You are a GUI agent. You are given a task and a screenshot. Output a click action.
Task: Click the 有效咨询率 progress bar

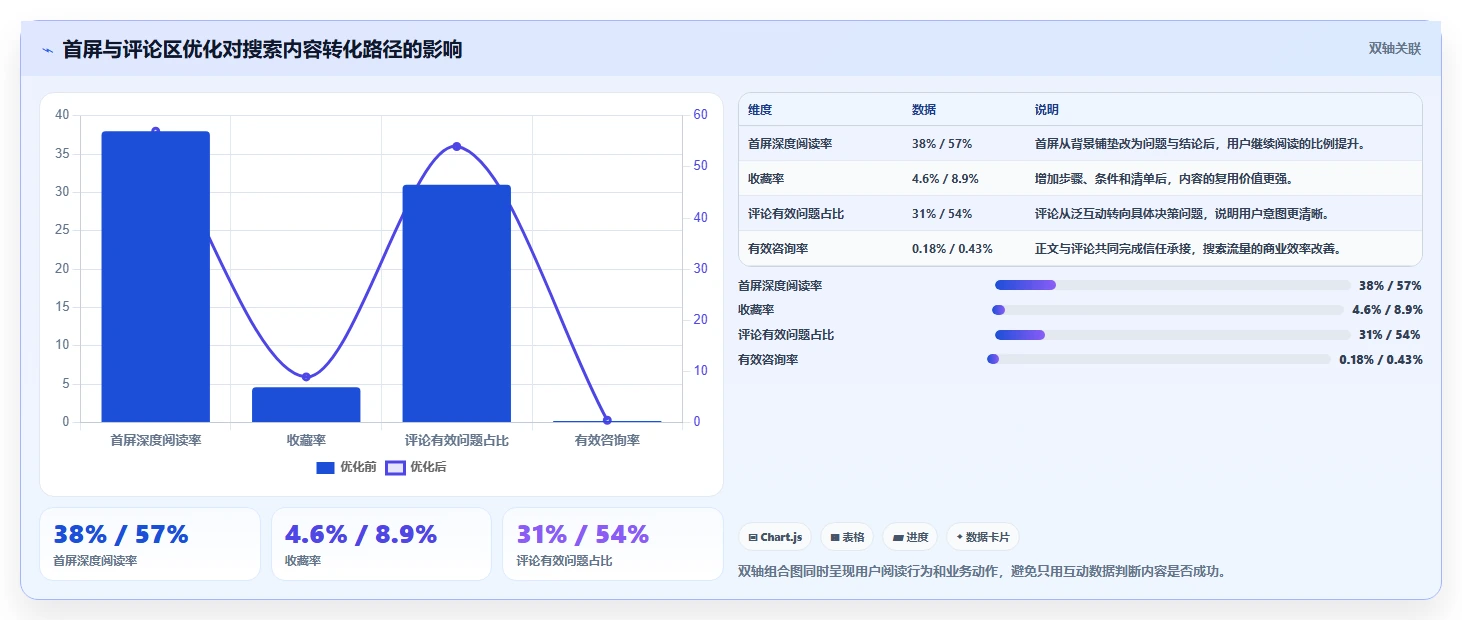click(x=1159, y=359)
